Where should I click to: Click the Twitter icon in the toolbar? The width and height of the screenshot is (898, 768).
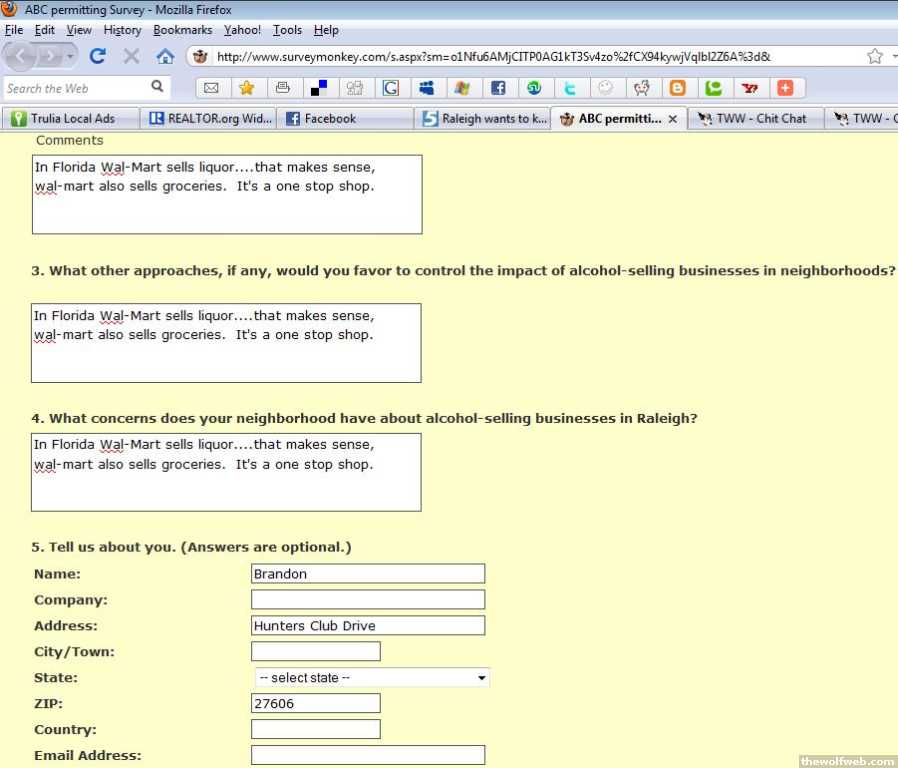tap(569, 88)
